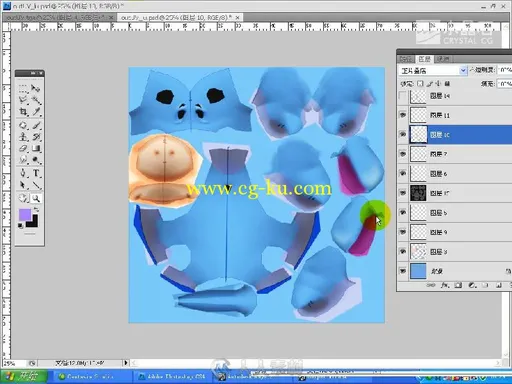Select the Burn tool in toolbox

[36, 160]
